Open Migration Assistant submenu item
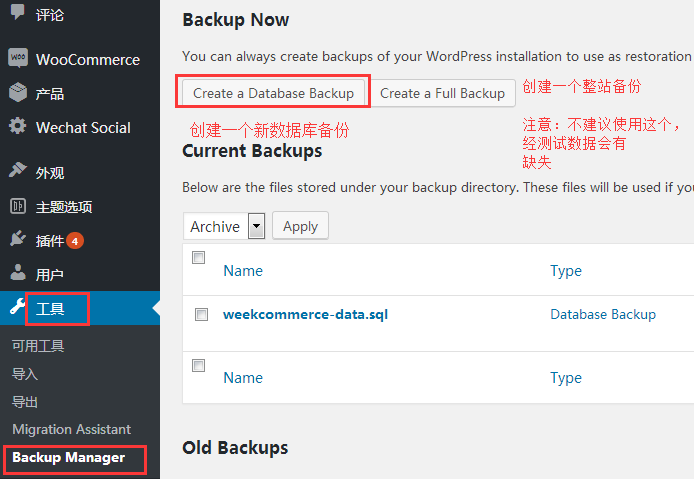Image resolution: width=694 pixels, height=479 pixels. point(72,429)
